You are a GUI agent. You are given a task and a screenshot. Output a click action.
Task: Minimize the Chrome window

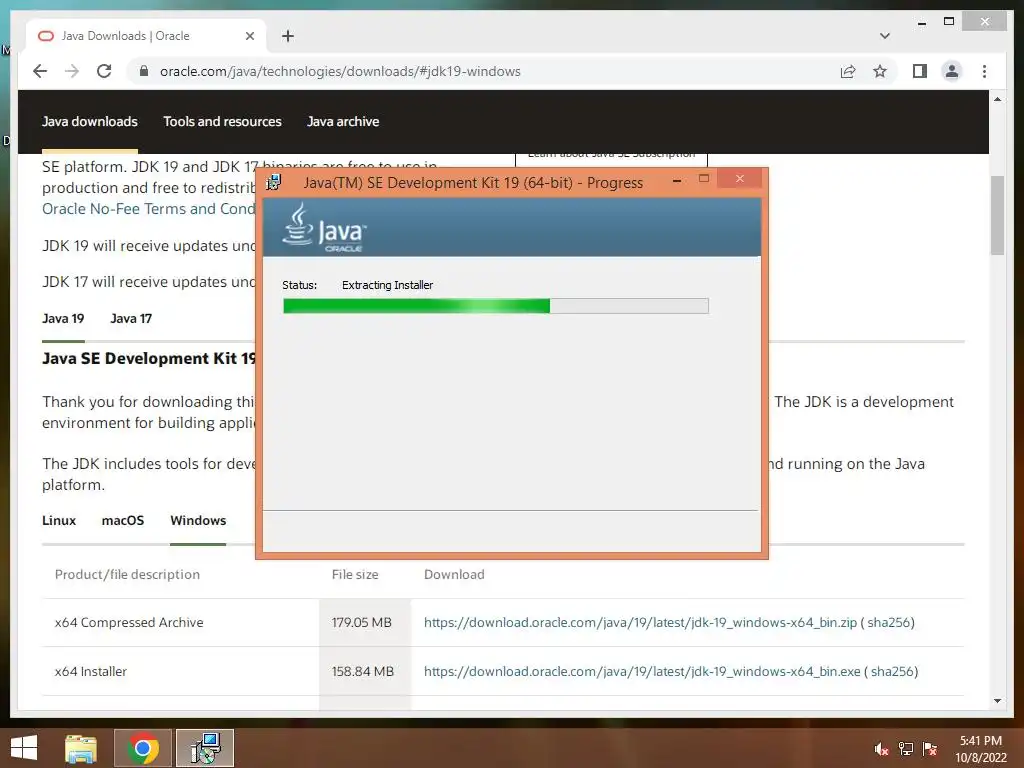(x=921, y=22)
